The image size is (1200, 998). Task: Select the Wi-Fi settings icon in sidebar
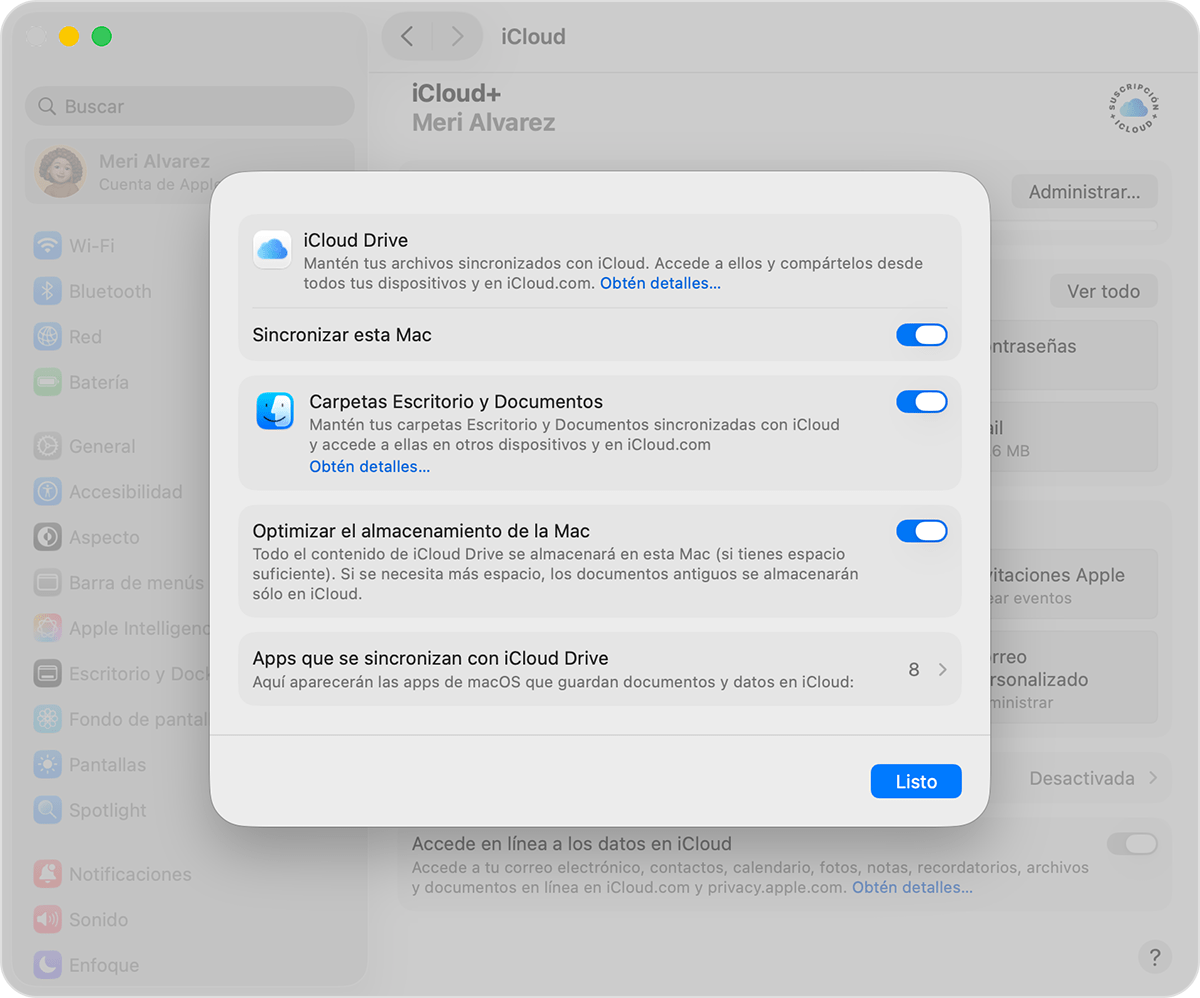pos(47,245)
